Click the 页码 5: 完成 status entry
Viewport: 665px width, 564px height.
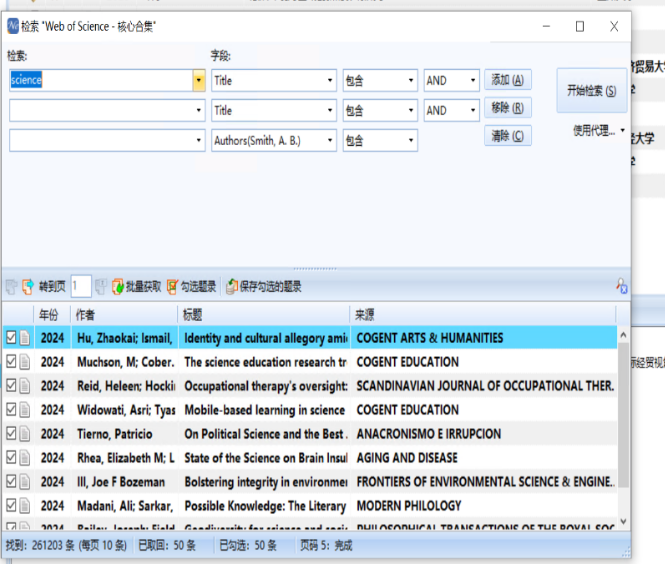[x=326, y=545]
